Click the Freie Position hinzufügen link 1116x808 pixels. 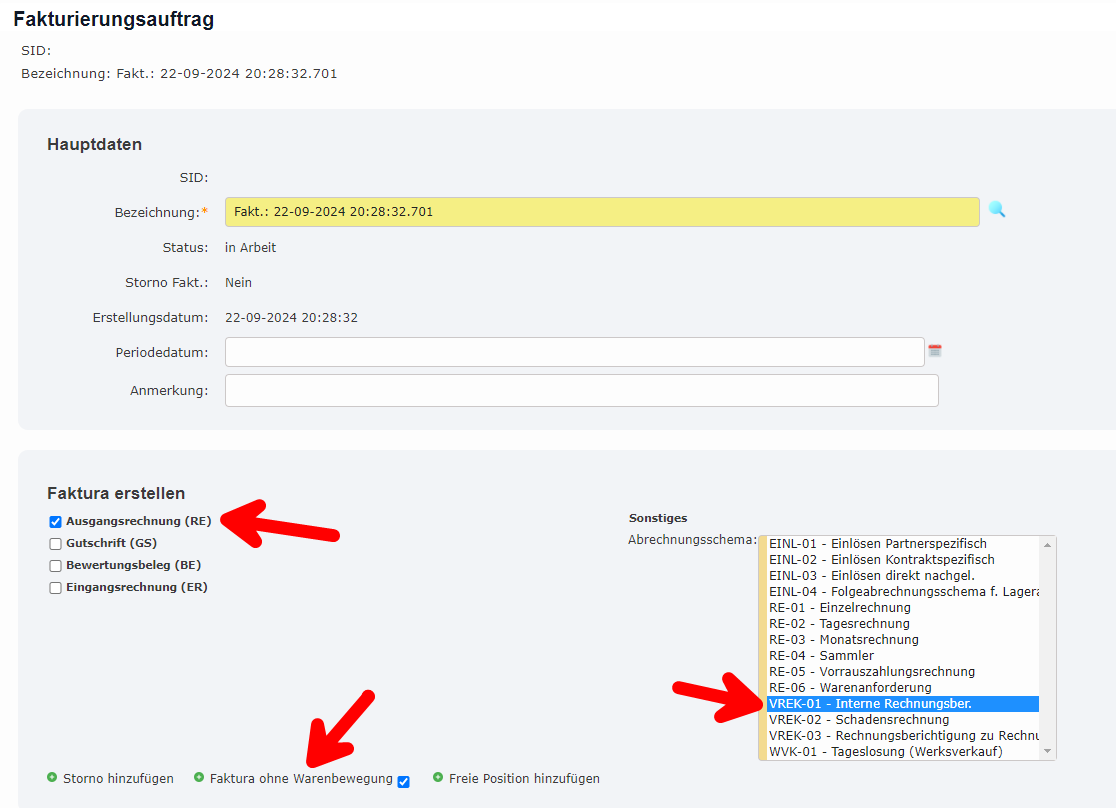pyautogui.click(x=524, y=778)
